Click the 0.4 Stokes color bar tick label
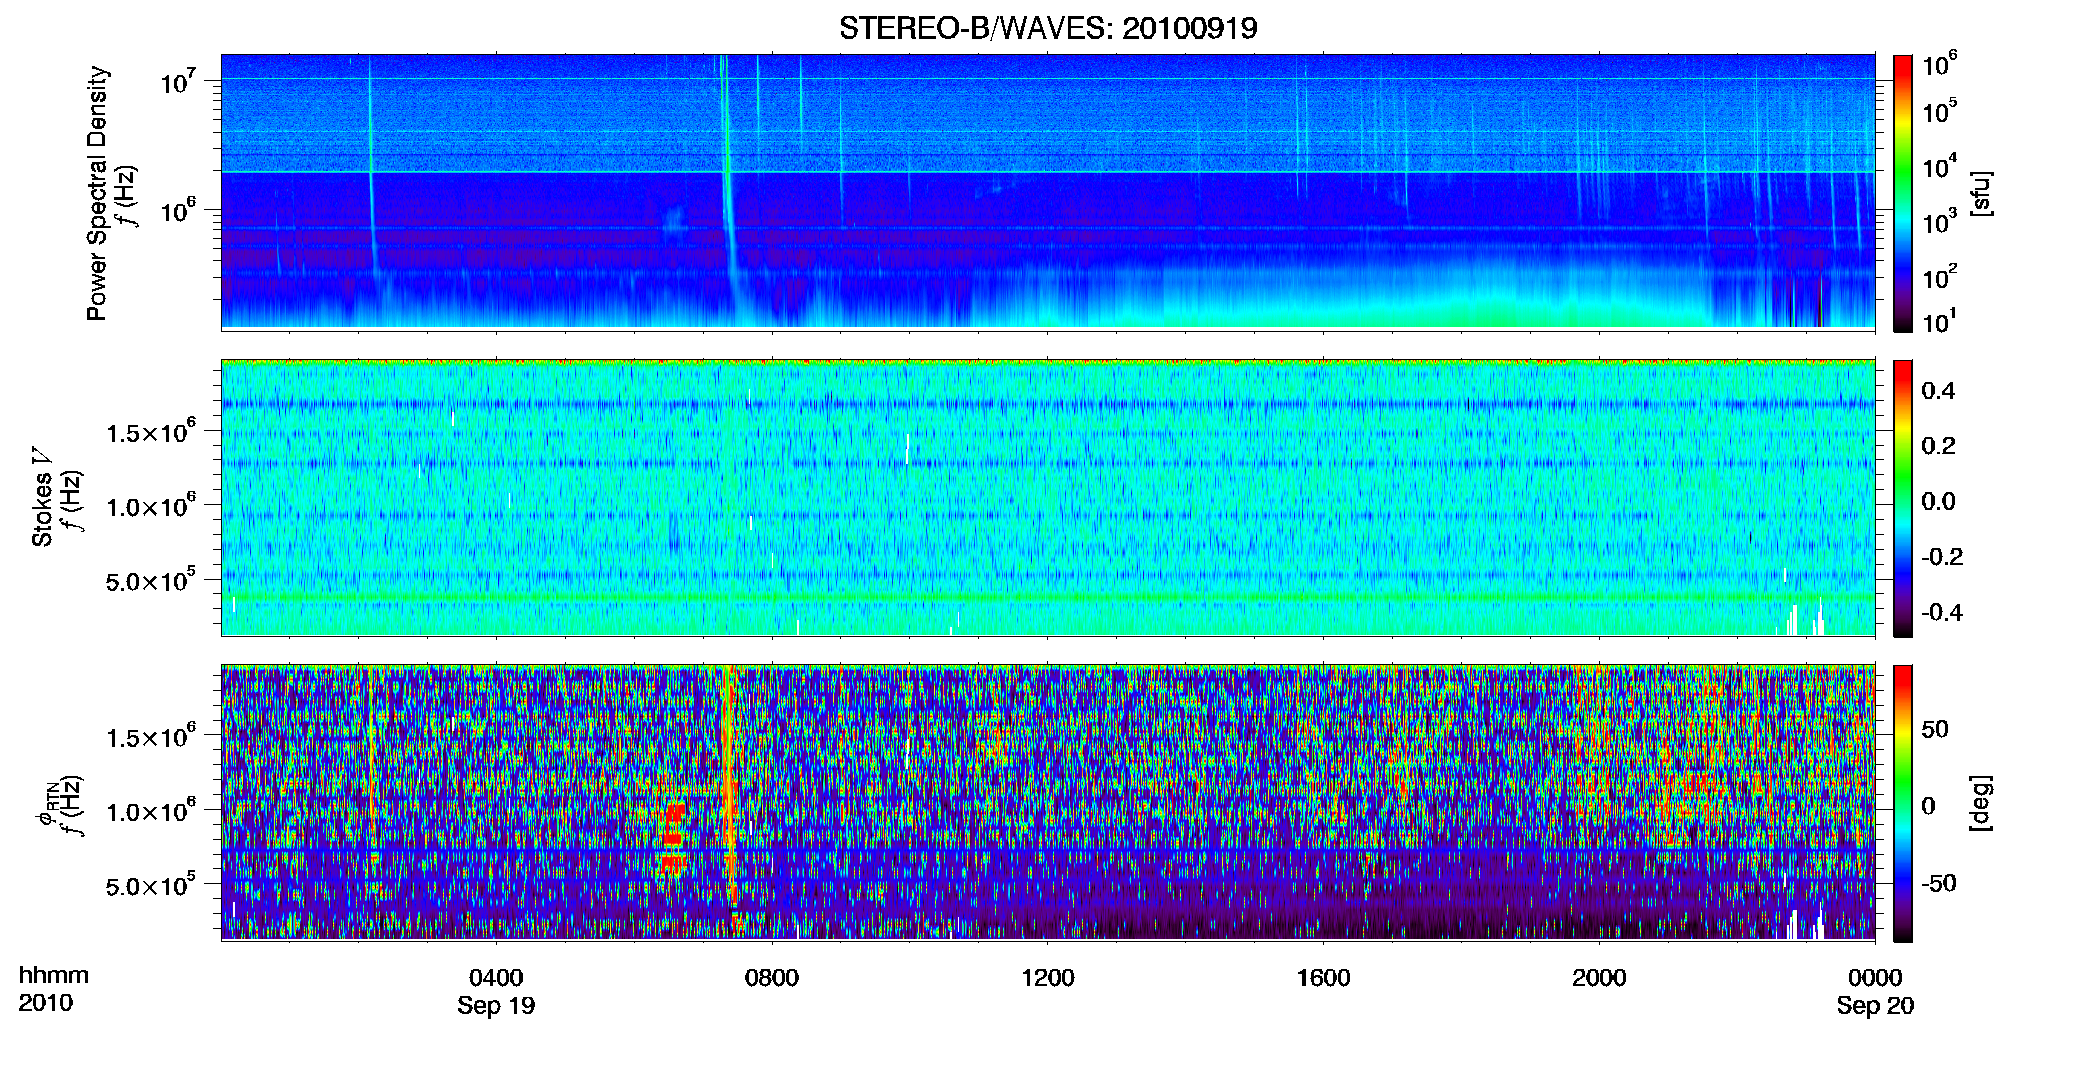Image resolution: width=2096 pixels, height=1080 pixels. [x=1938, y=391]
